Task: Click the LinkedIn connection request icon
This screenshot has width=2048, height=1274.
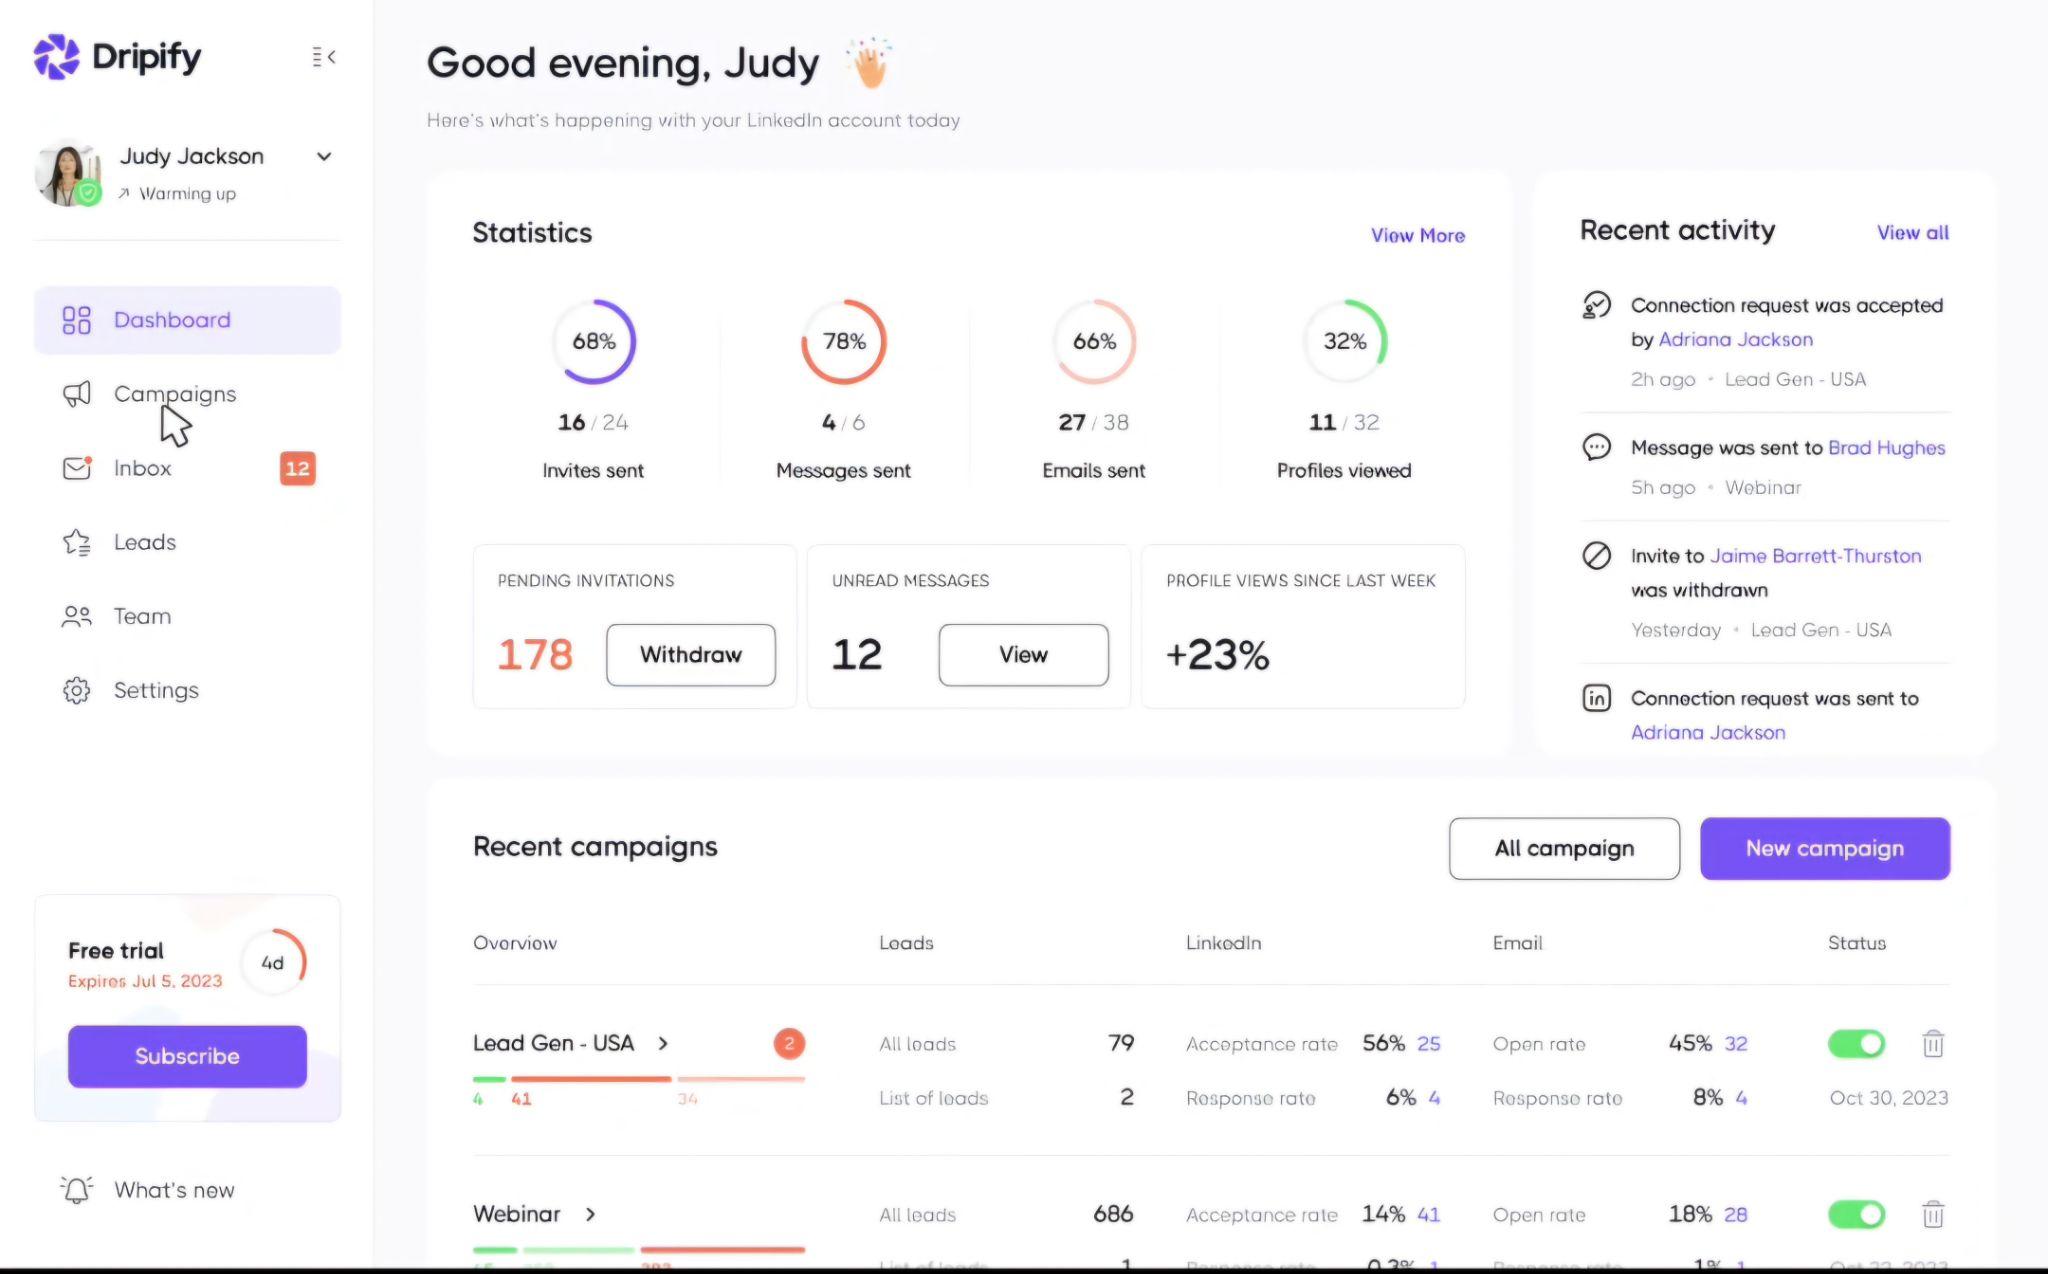Action: [1597, 697]
